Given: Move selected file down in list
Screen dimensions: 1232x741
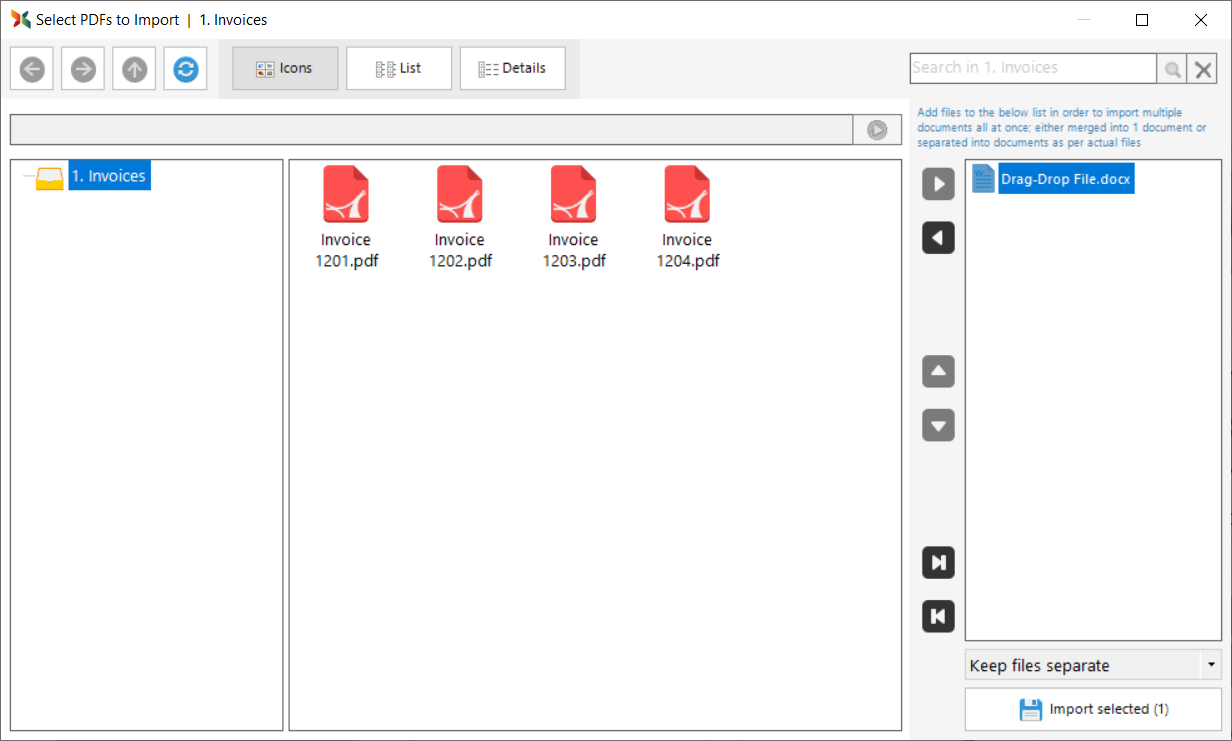Looking at the screenshot, I should pos(938,426).
